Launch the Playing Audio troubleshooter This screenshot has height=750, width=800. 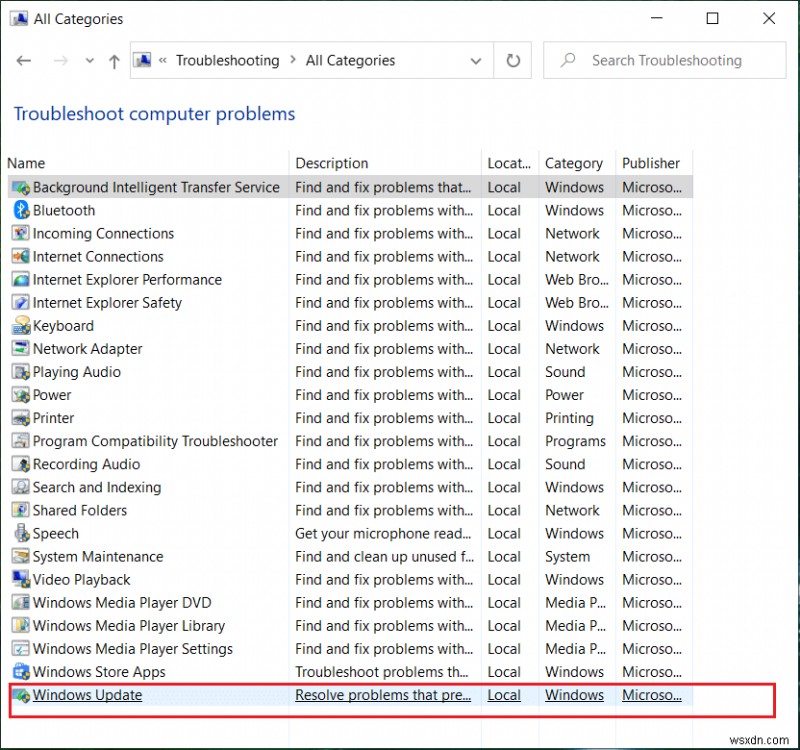[x=75, y=371]
